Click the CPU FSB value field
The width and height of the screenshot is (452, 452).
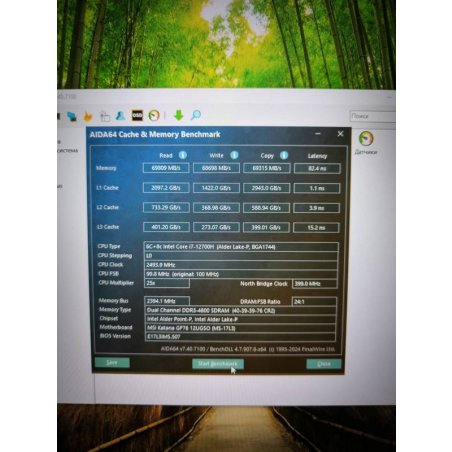241,274
